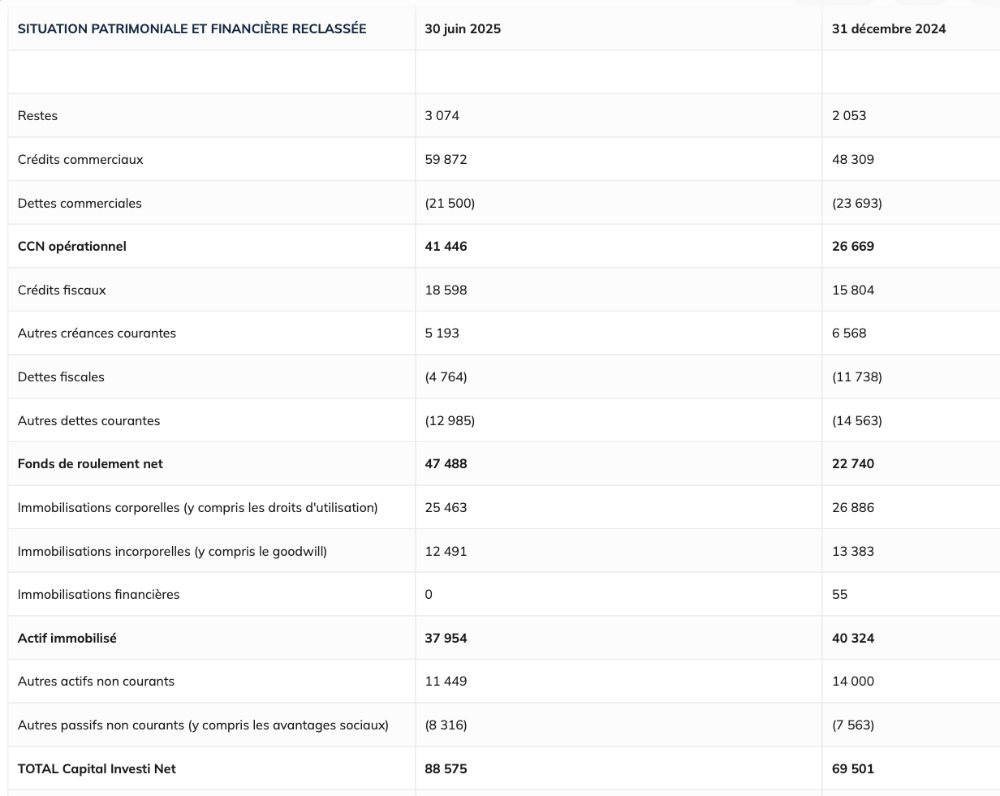Screen dimensions: 1000x796
Task: Click the Immobilisations corporelles row label
Action: point(198,508)
